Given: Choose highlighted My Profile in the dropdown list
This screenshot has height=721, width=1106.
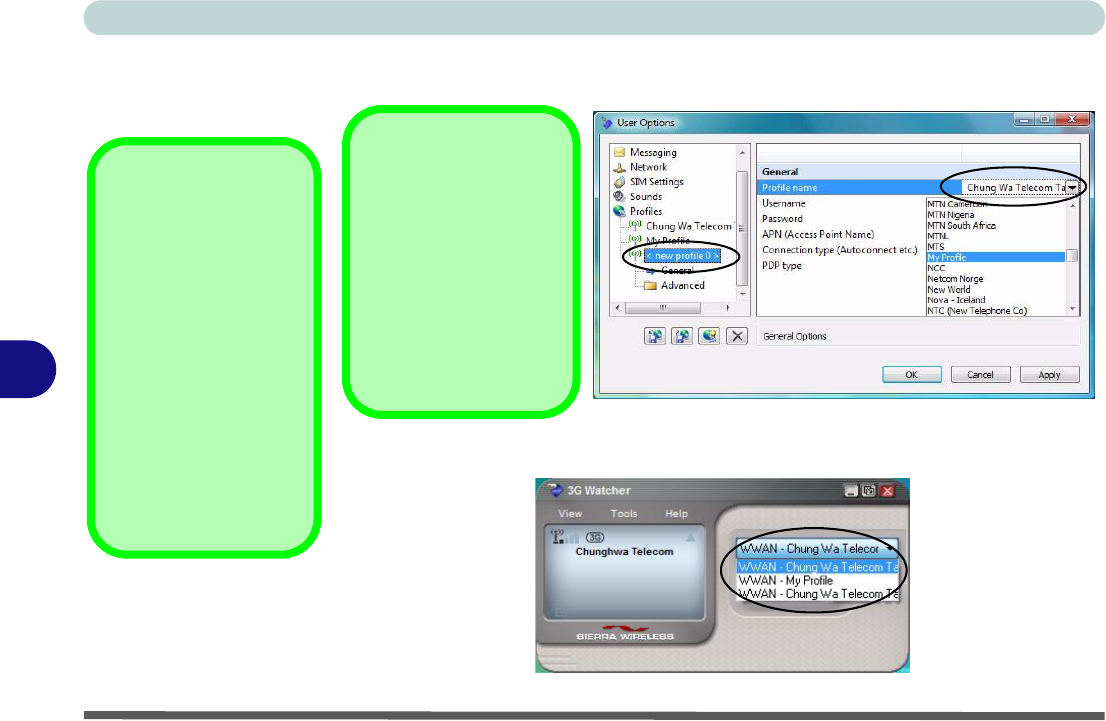Looking at the screenshot, I should click(995, 258).
